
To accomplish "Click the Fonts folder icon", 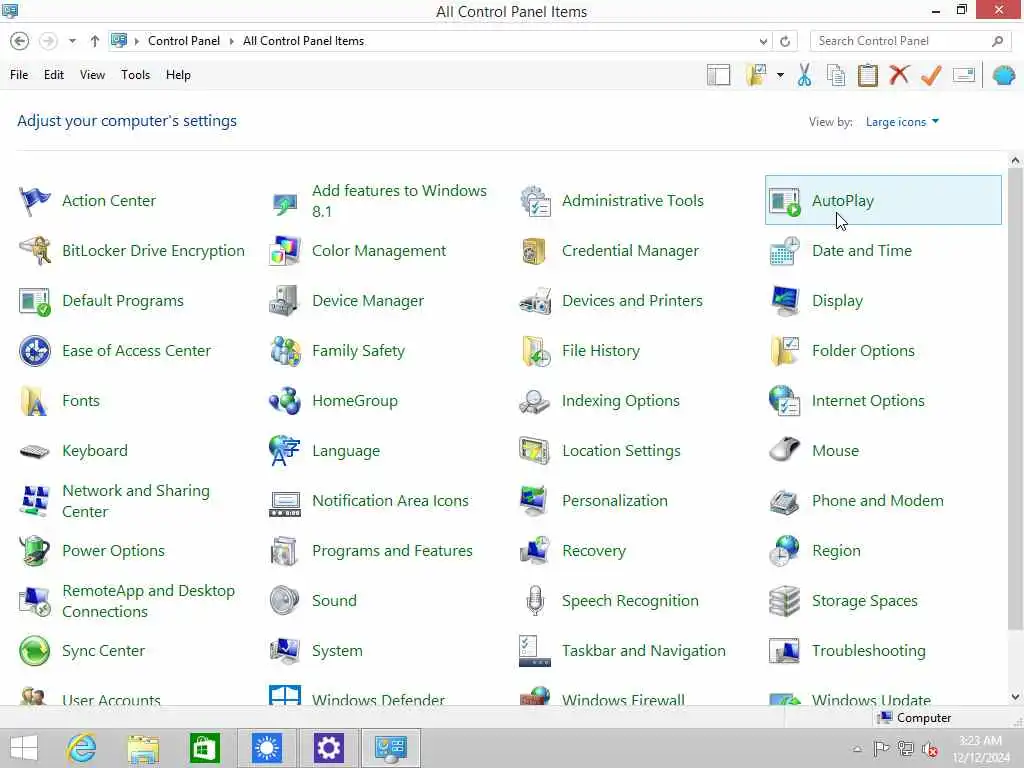I will [x=34, y=401].
